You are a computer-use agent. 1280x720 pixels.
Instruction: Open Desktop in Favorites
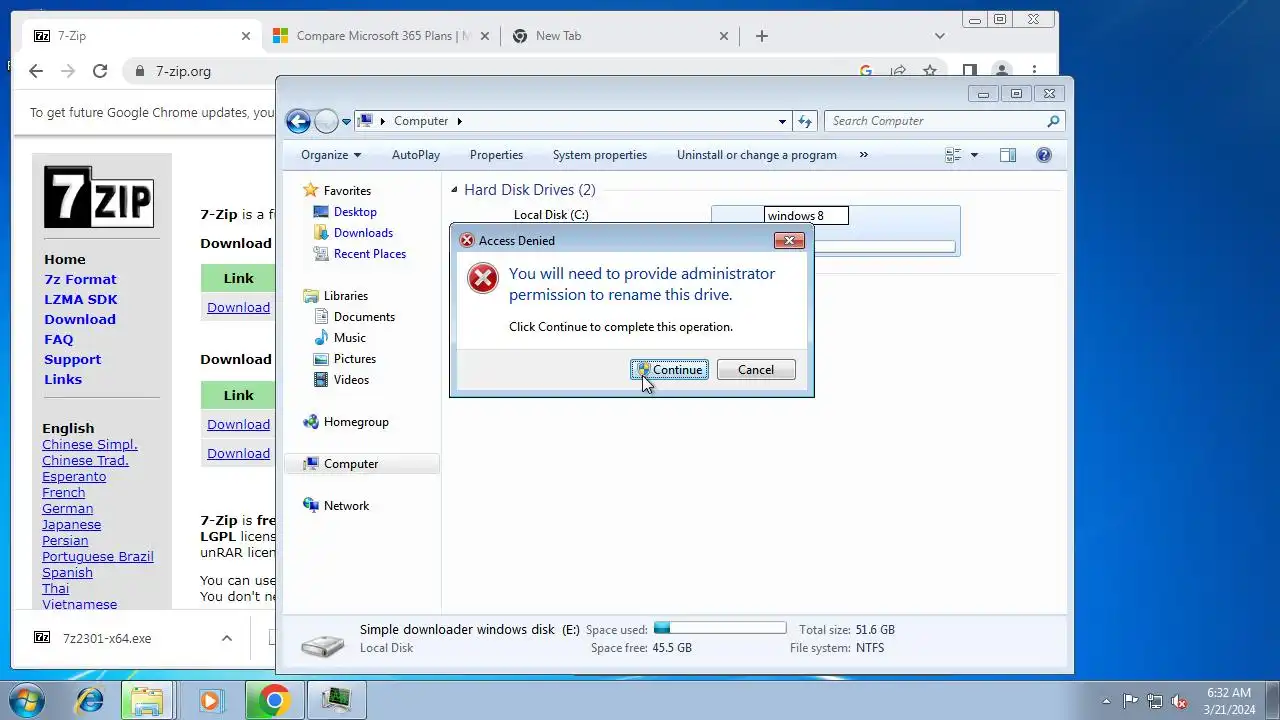[355, 212]
